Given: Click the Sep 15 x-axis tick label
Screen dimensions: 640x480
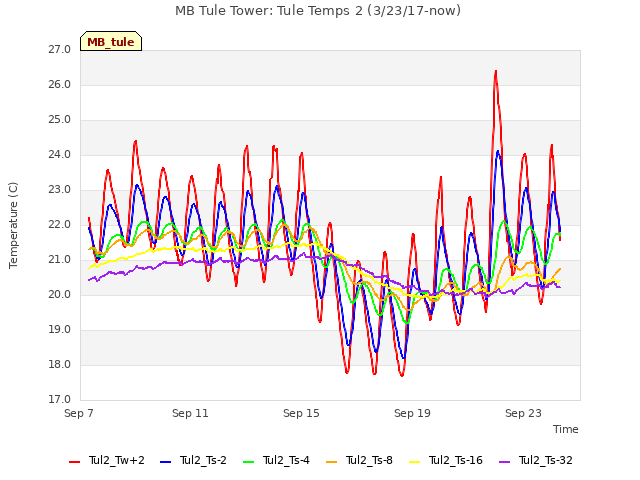Looking at the screenshot, I should coord(301,413).
